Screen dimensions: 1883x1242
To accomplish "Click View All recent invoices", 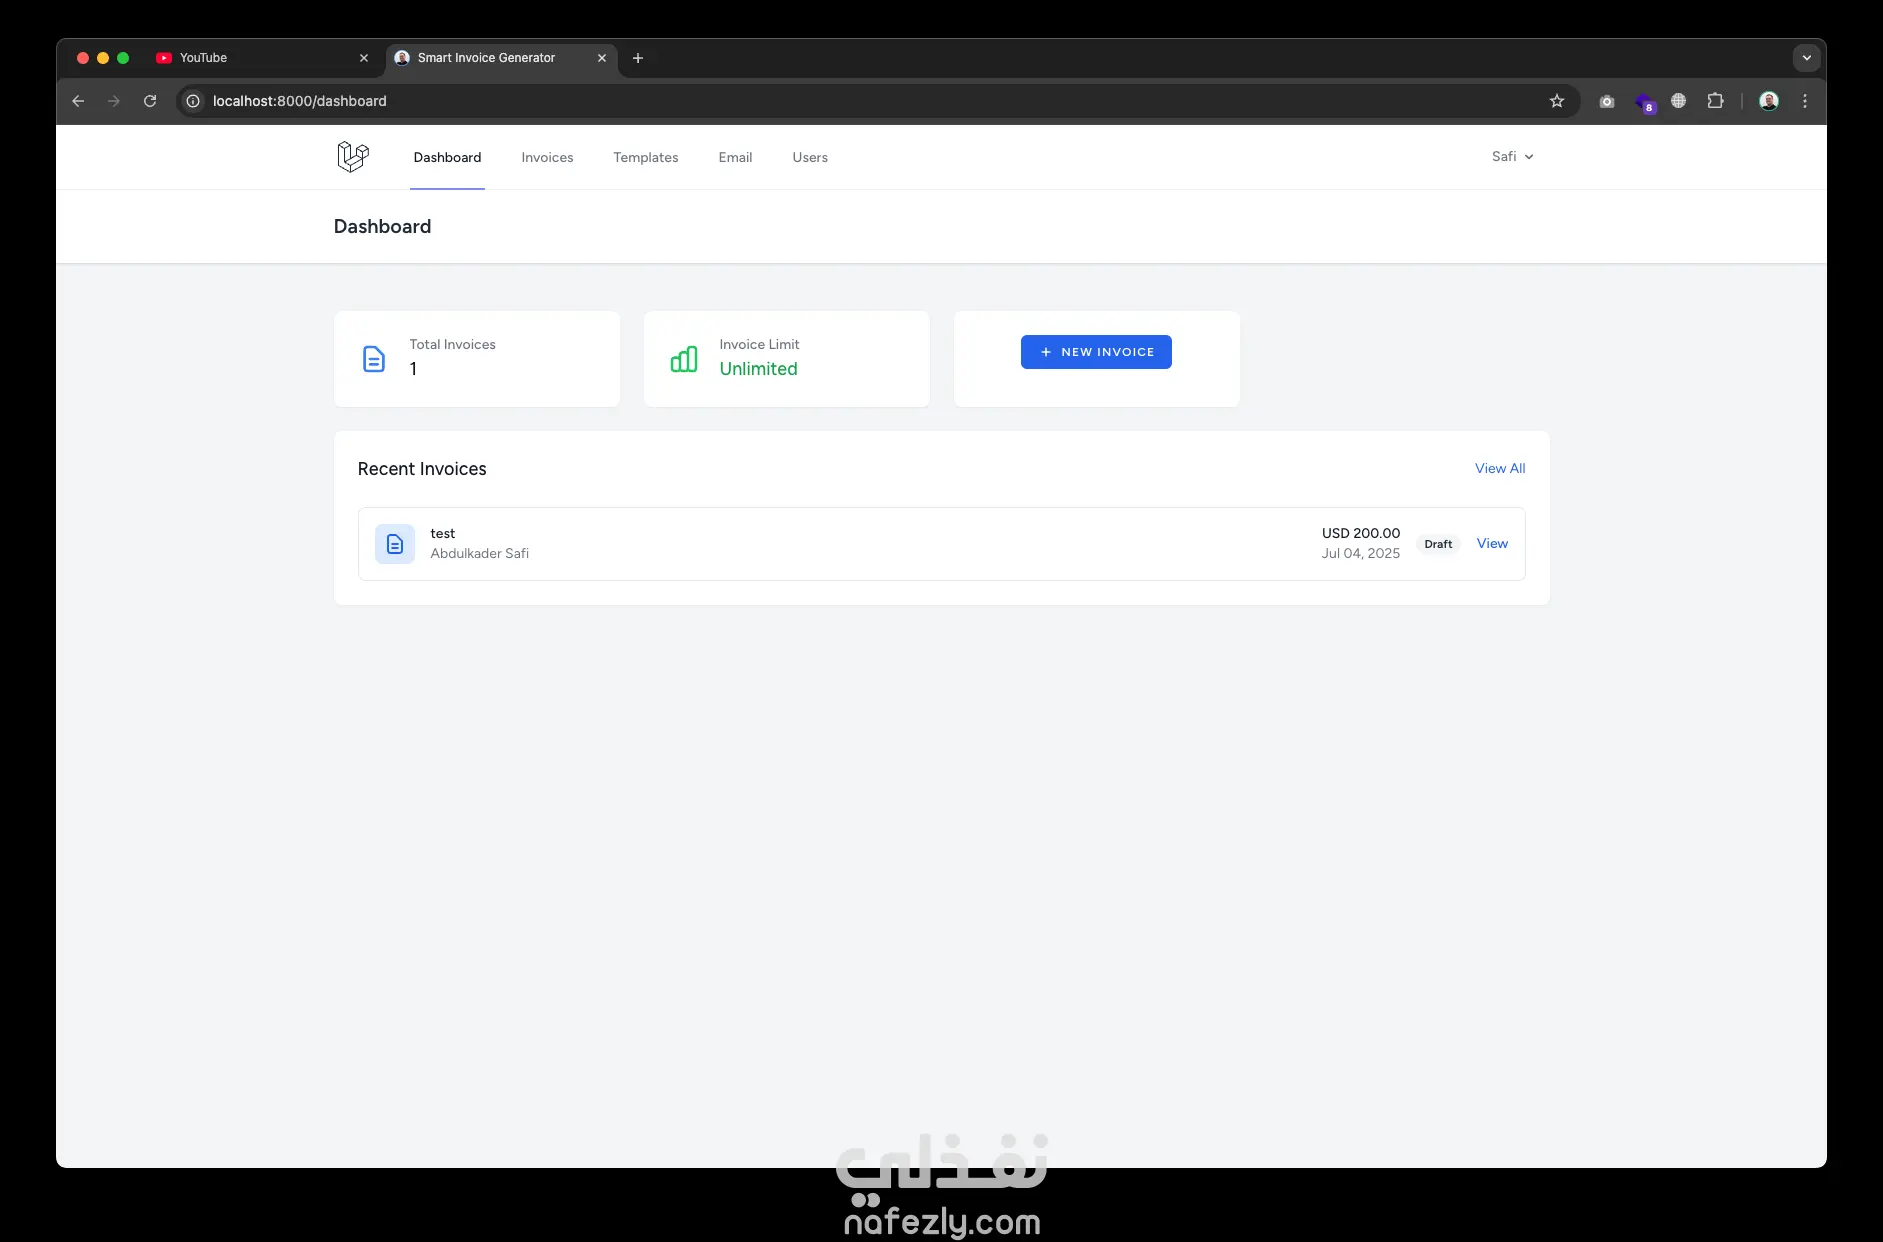I will (x=1500, y=469).
